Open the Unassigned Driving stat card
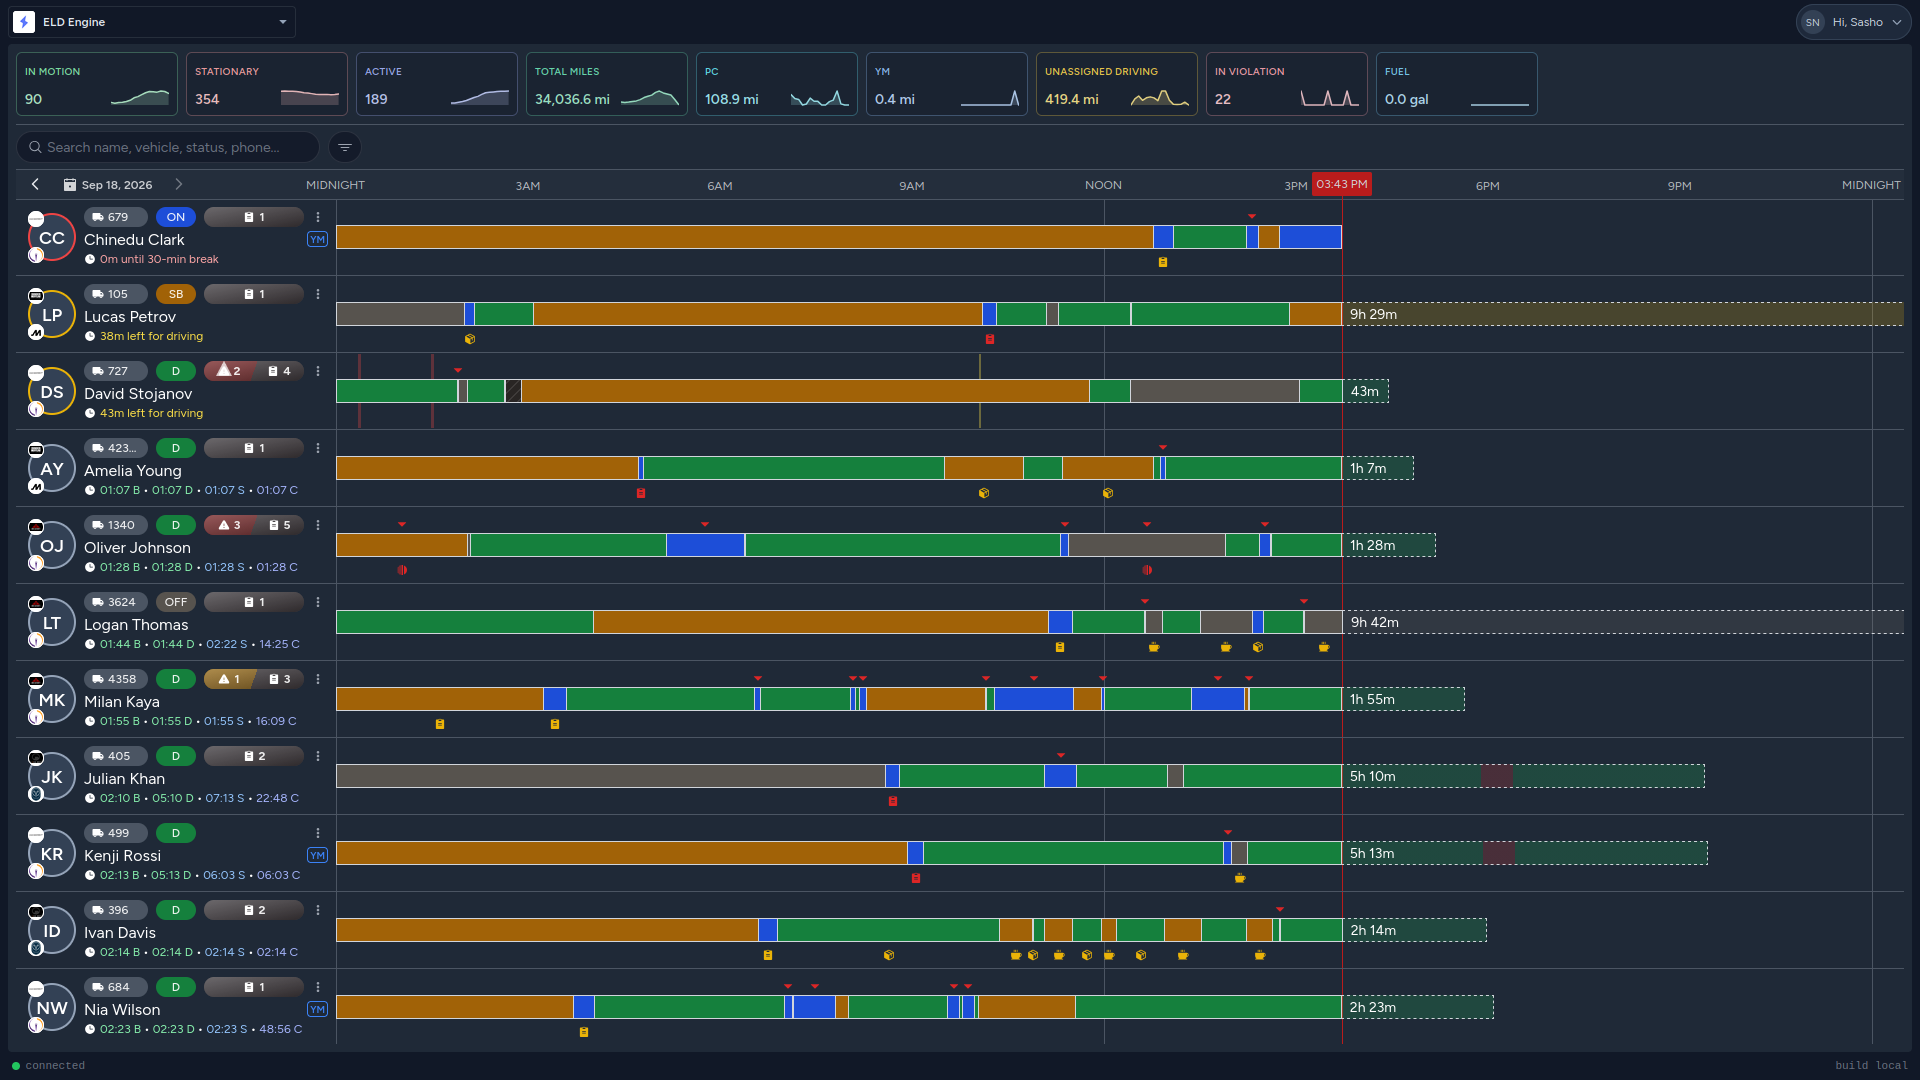1920x1080 pixels. (x=1117, y=84)
